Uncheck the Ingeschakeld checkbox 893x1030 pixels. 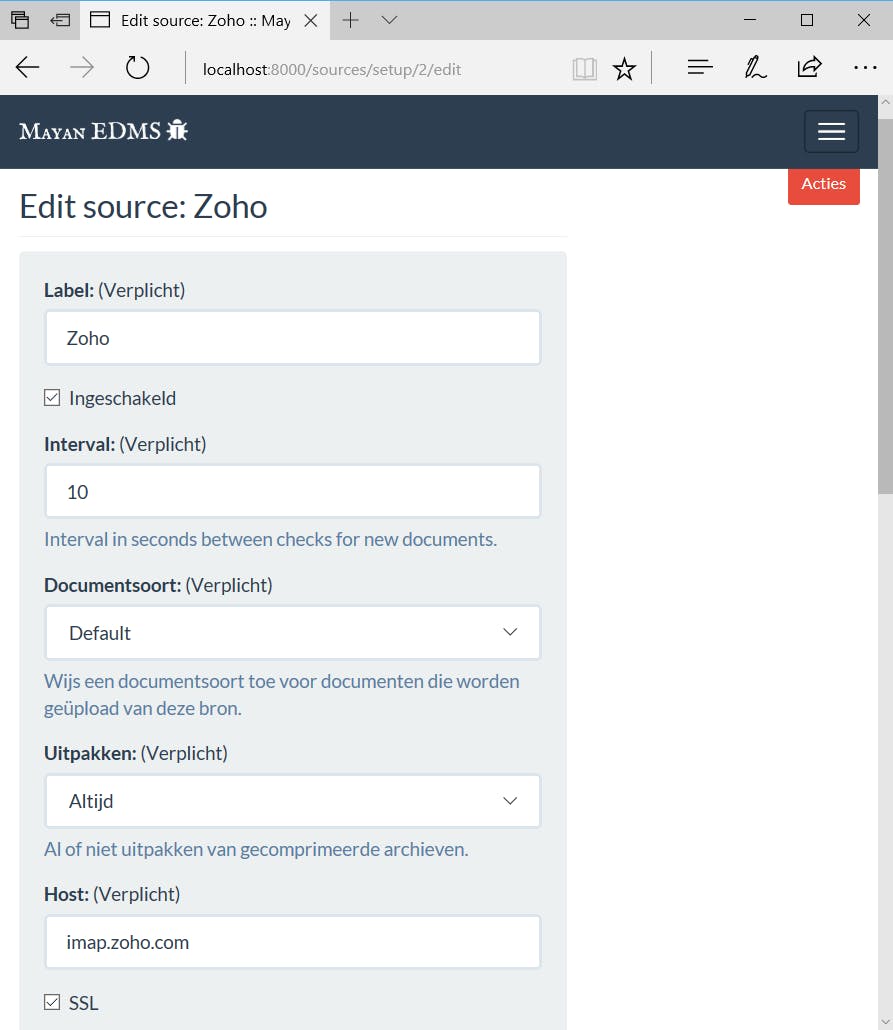pos(52,398)
